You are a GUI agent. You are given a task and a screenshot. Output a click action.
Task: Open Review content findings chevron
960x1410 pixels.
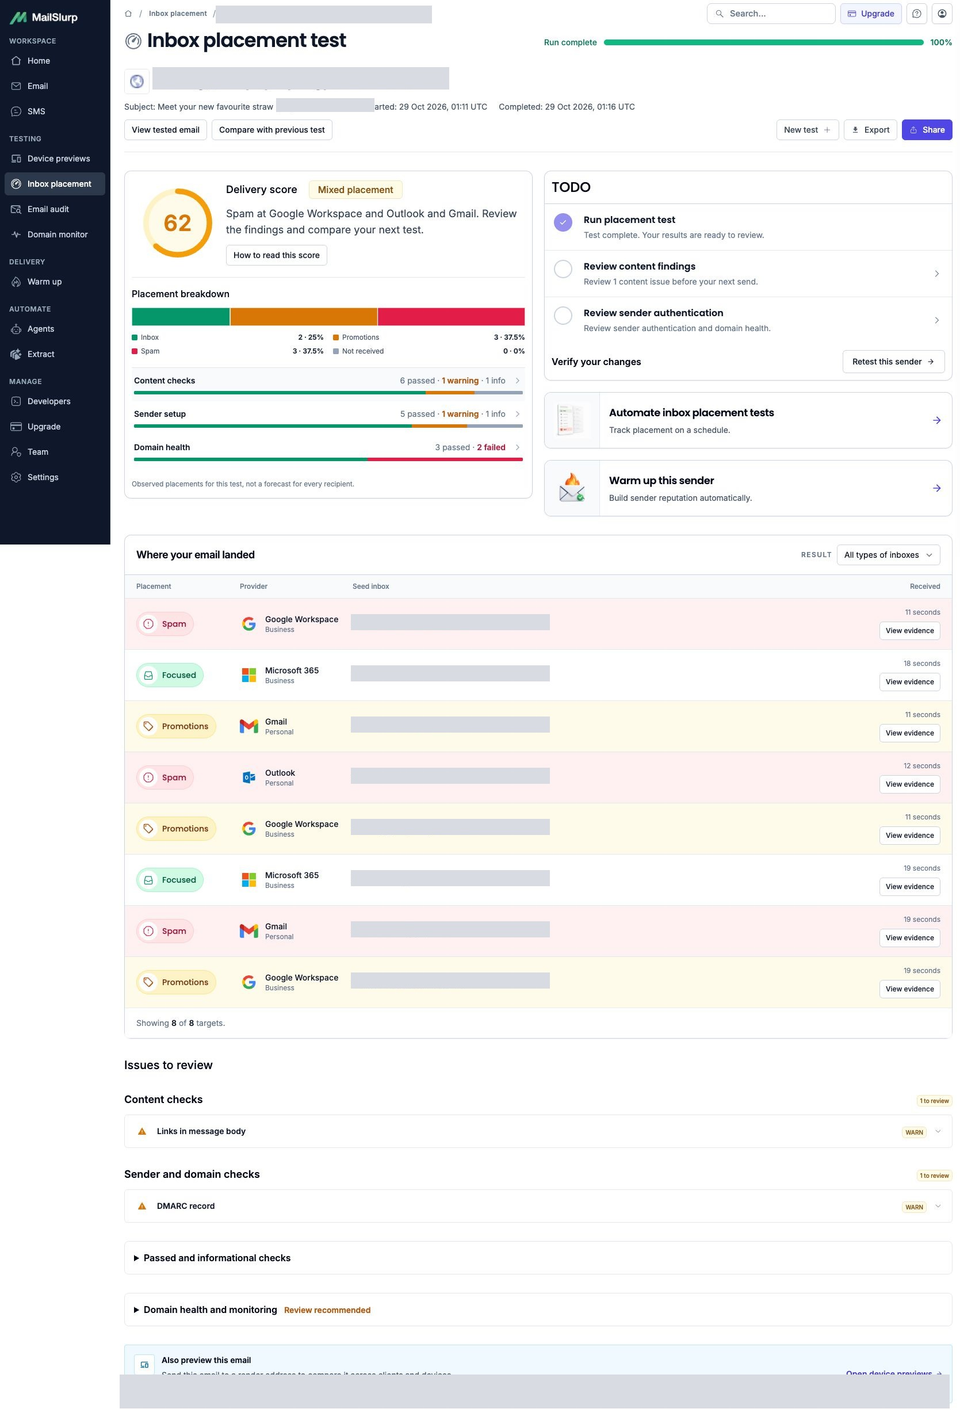click(x=936, y=273)
